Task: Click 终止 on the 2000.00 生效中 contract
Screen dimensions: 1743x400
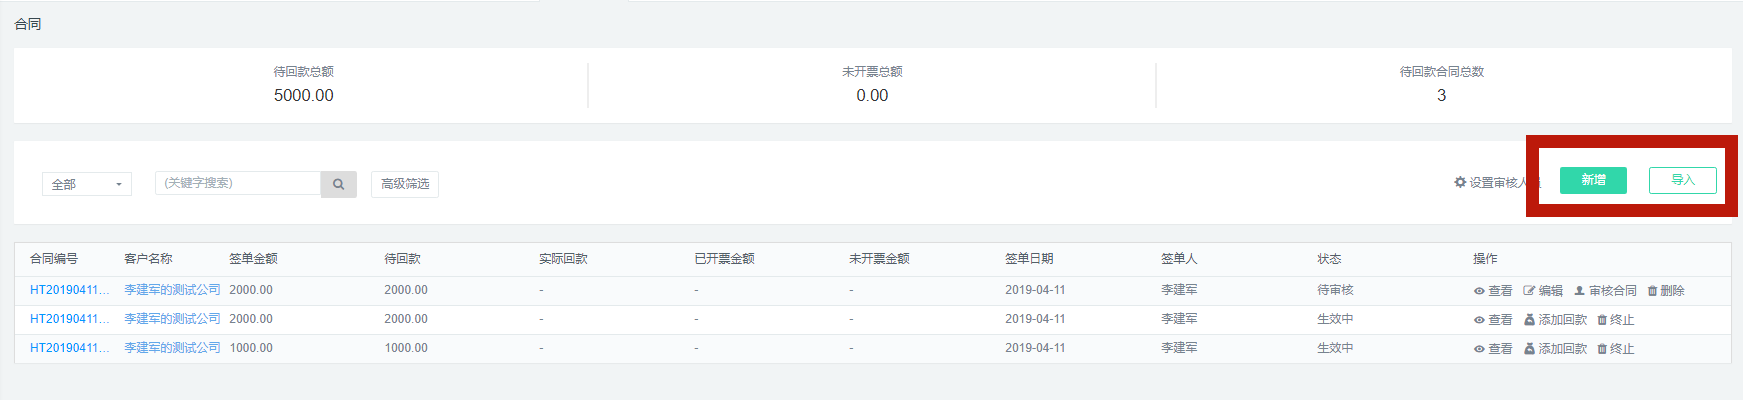Action: point(1615,320)
